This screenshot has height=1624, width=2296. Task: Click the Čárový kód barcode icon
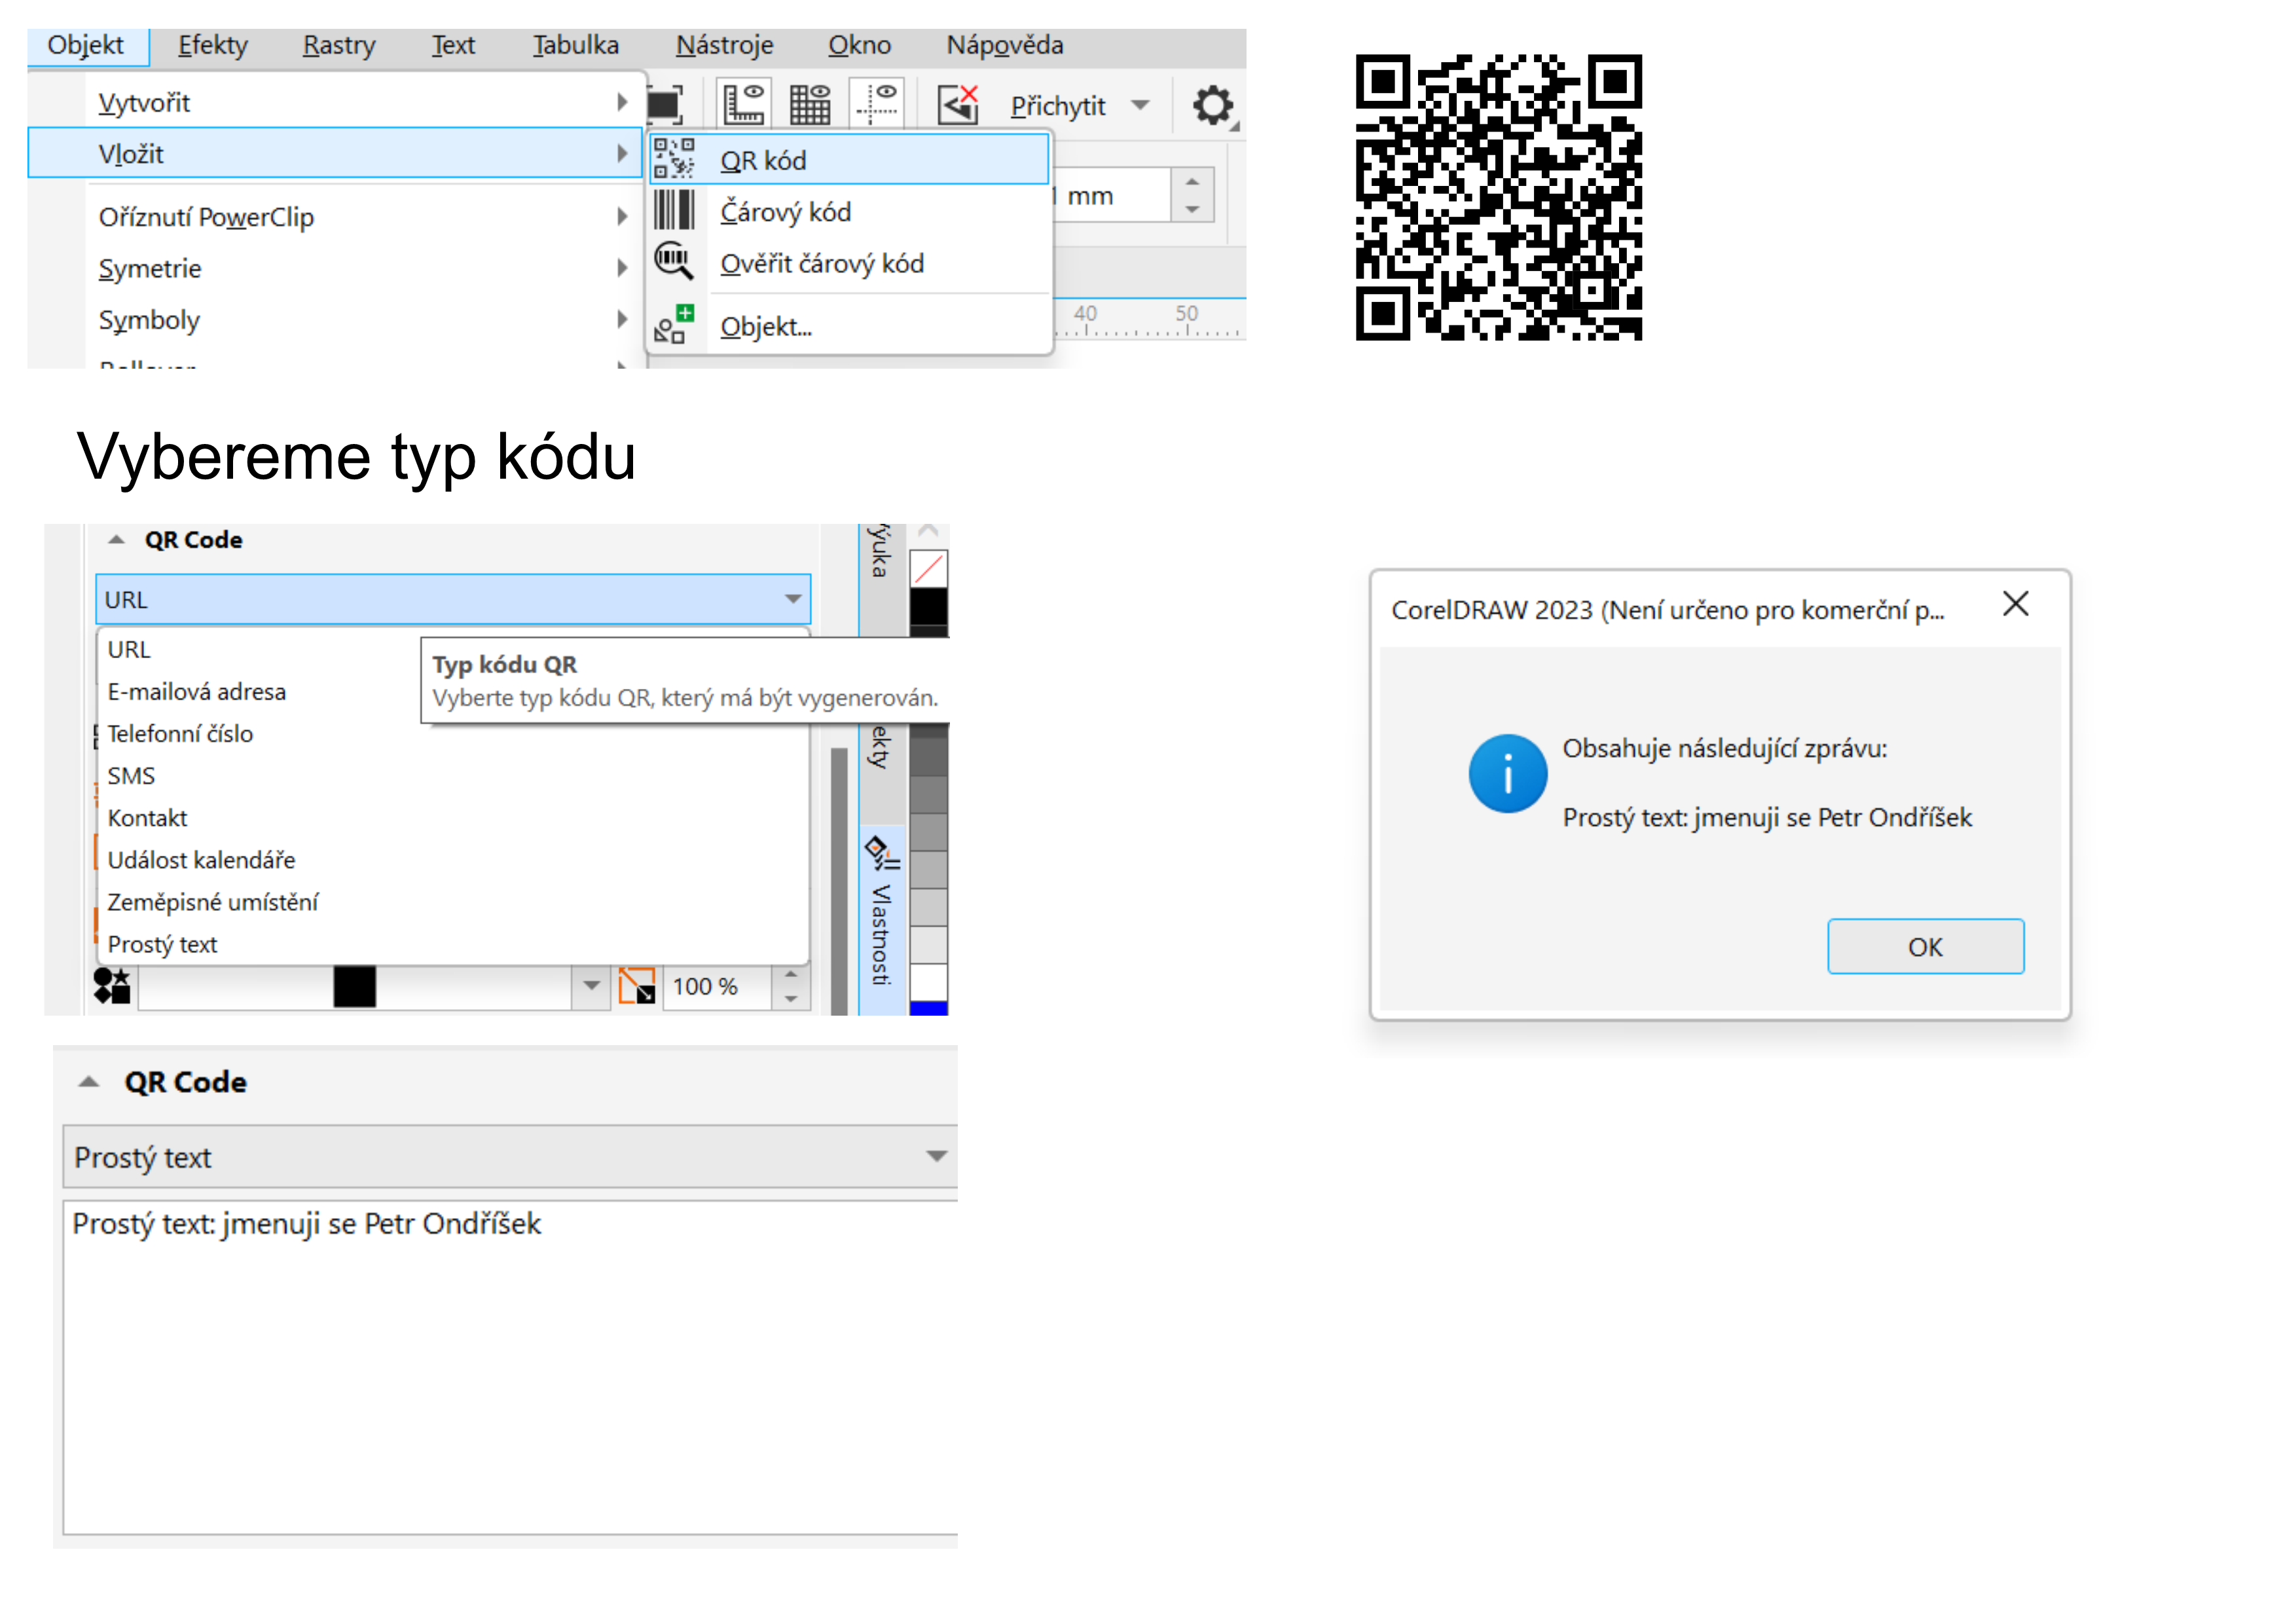(x=674, y=211)
